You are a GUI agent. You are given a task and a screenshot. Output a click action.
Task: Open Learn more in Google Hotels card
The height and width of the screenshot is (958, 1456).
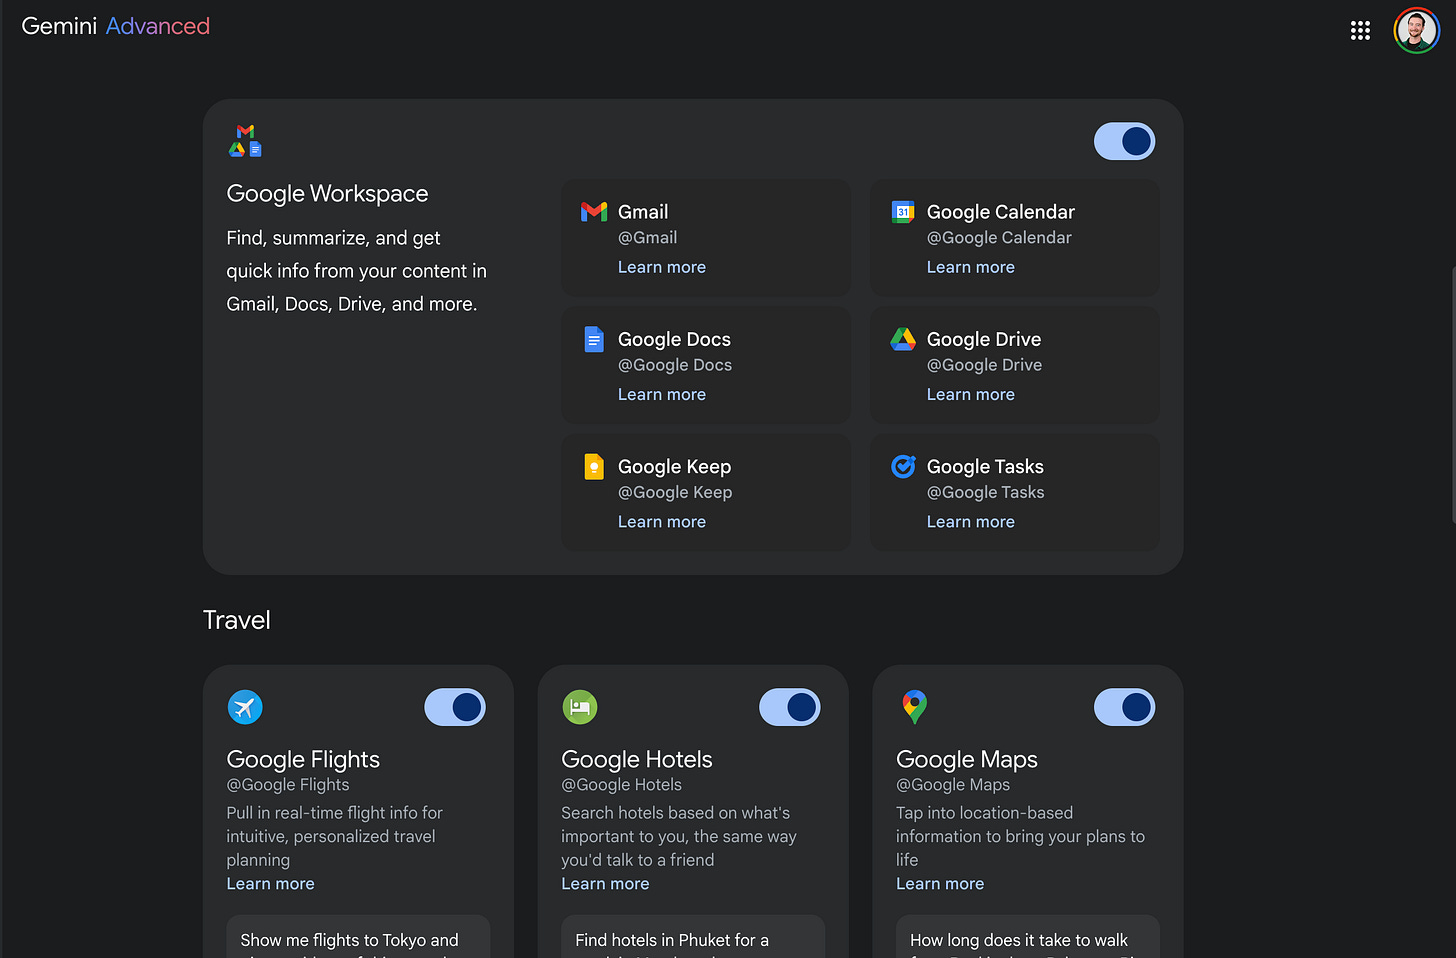pyautogui.click(x=605, y=883)
